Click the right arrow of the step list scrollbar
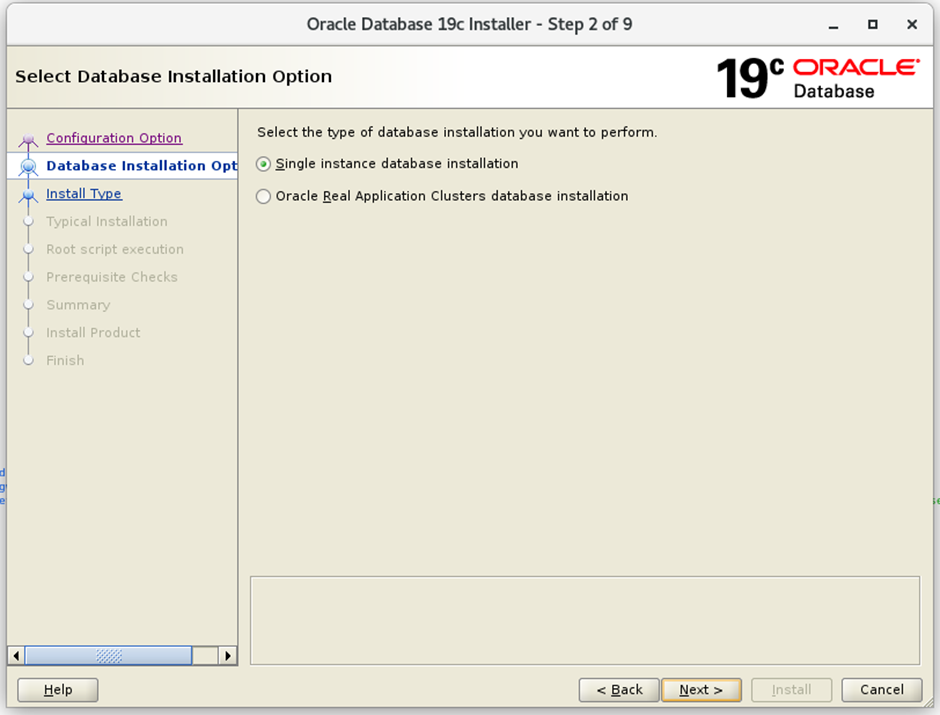Viewport: 940px width, 715px height. pos(227,656)
